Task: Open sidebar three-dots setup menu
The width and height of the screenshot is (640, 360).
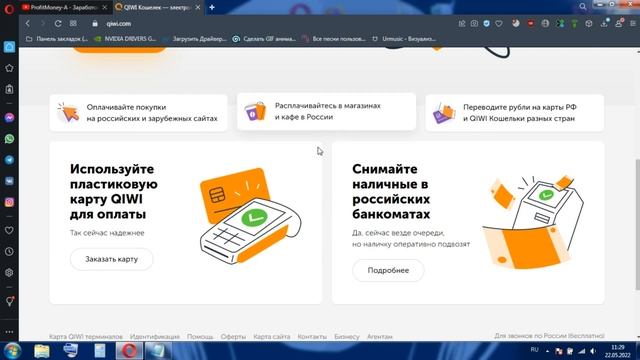Action: pyautogui.click(x=9, y=332)
